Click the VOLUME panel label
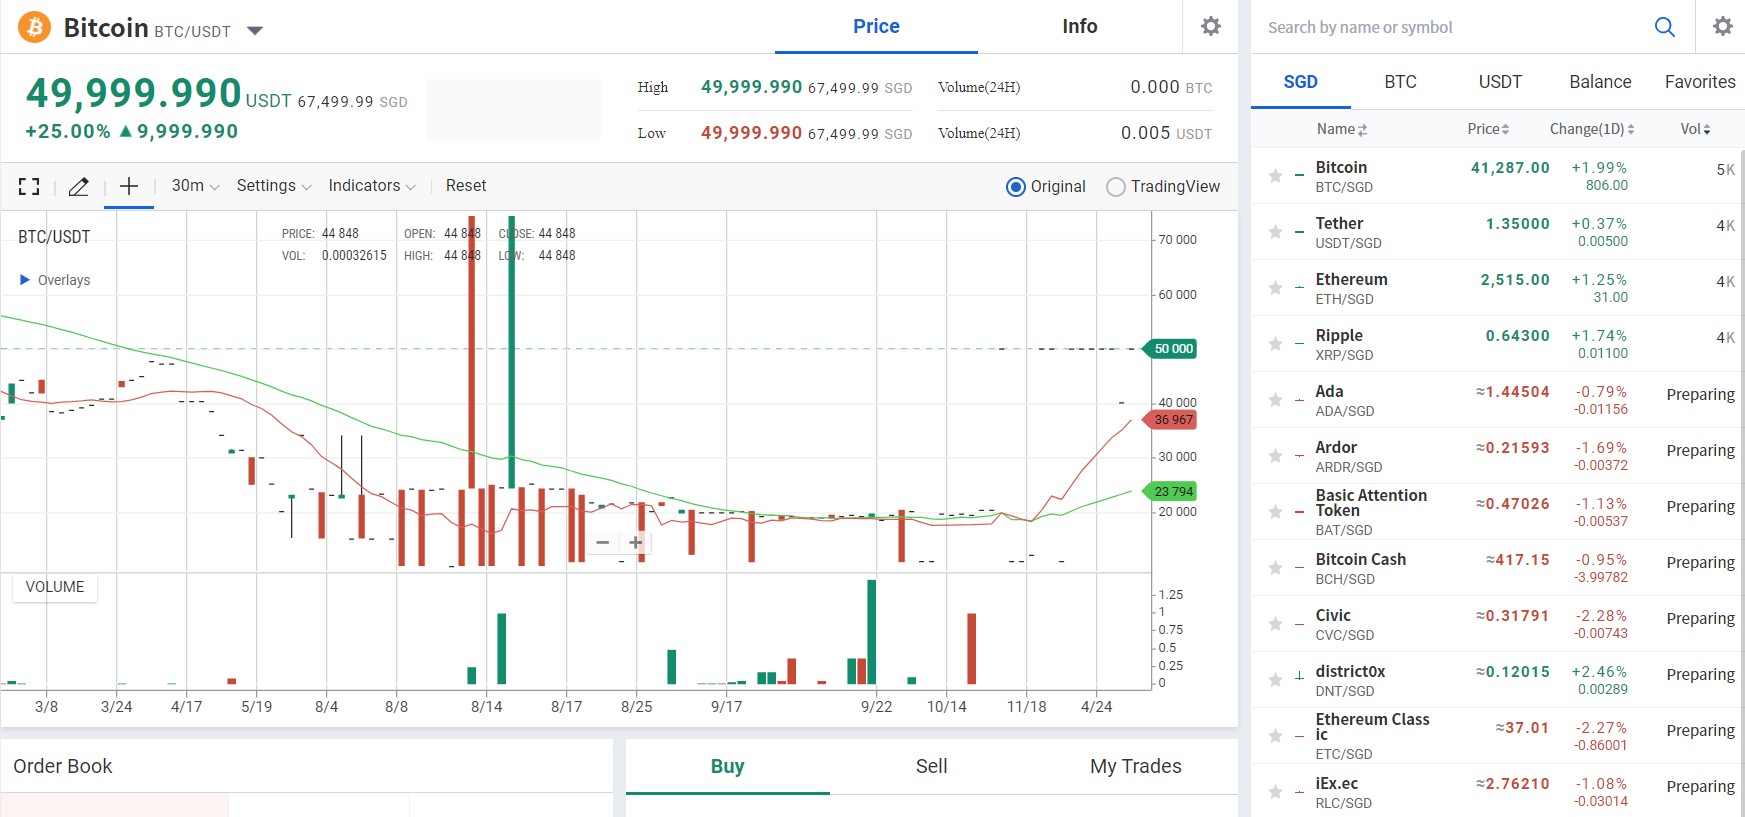The image size is (1745, 817). pos(55,587)
